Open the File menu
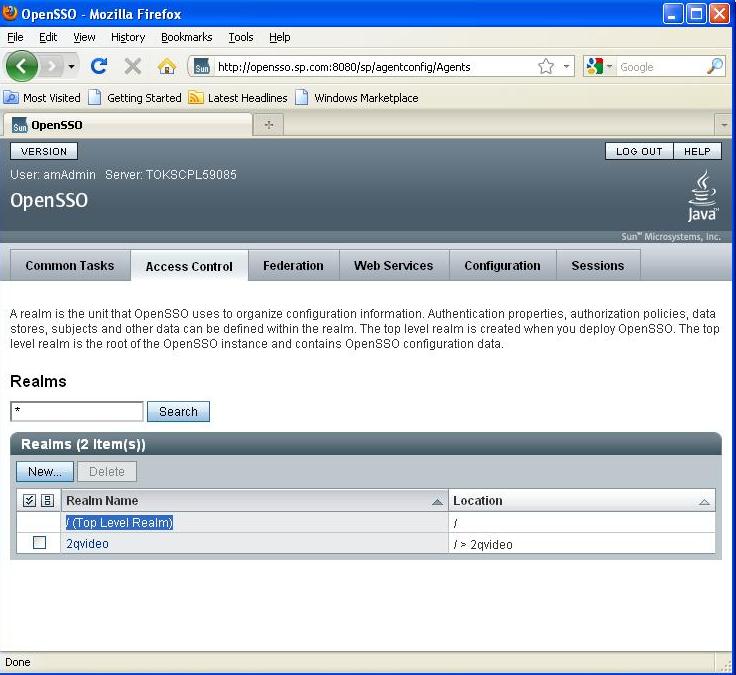Image resolution: width=736 pixels, height=675 pixels. click(x=15, y=37)
